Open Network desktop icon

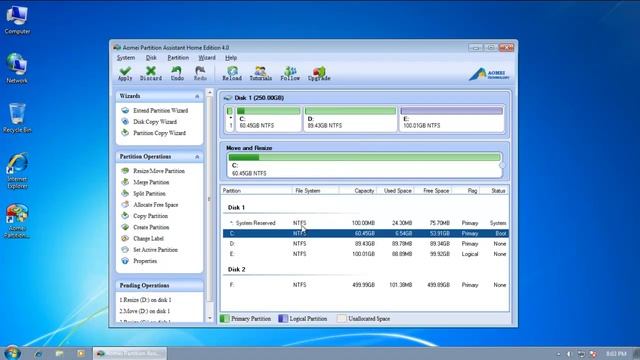click(17, 68)
